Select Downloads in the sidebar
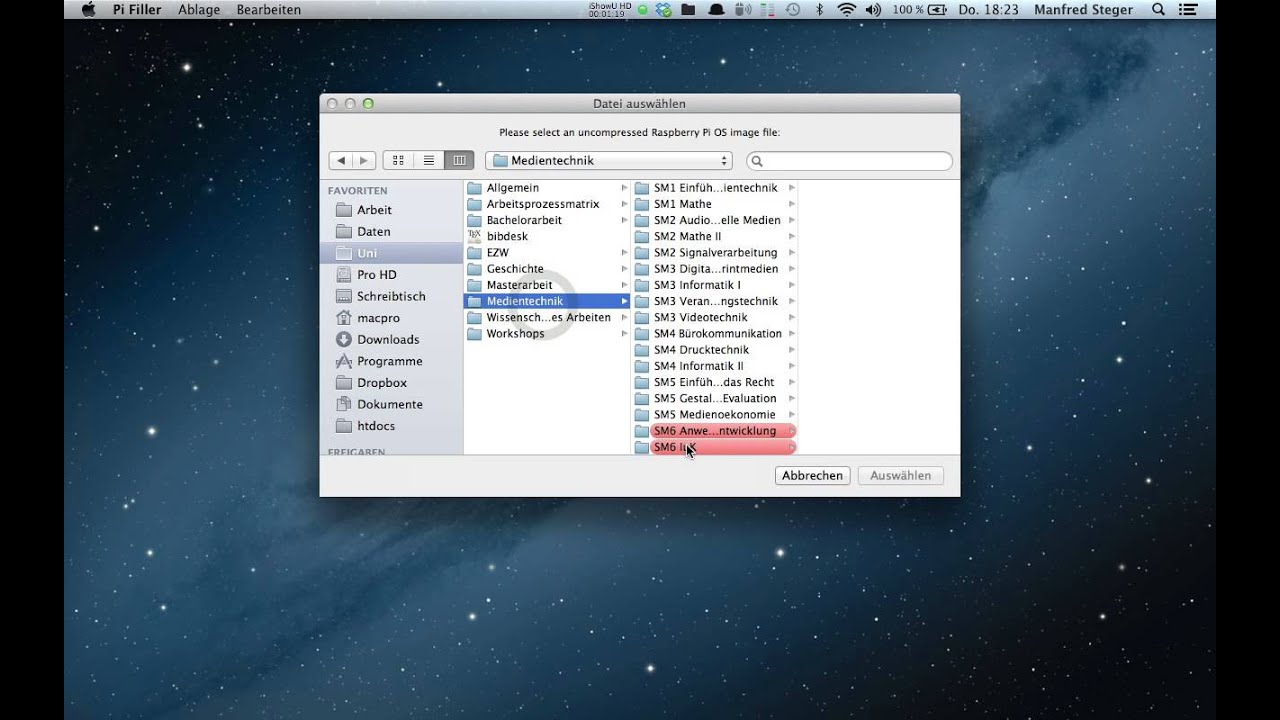This screenshot has height=720, width=1280. pos(391,339)
